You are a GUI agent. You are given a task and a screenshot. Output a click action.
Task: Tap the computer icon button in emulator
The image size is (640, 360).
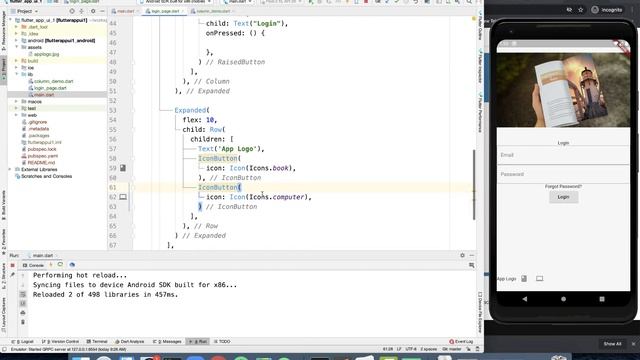click(x=540, y=279)
